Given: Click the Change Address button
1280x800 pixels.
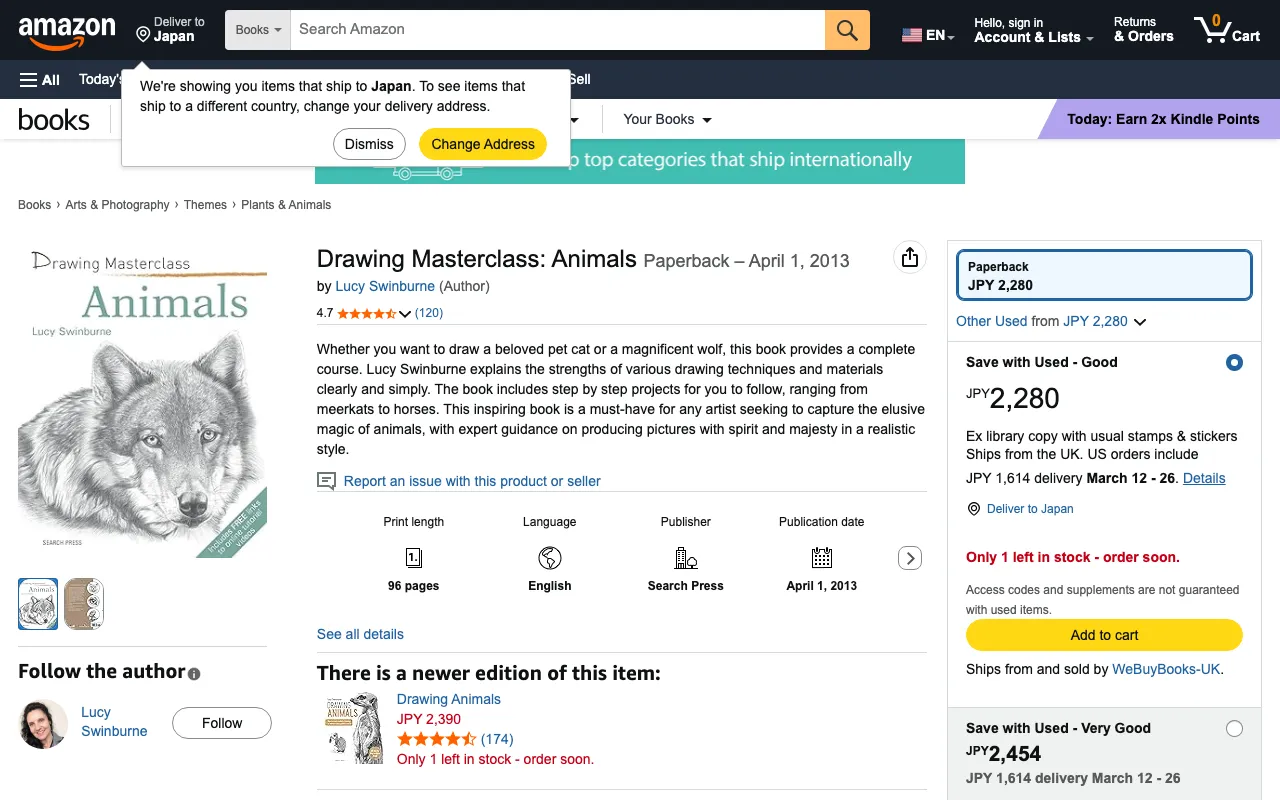Looking at the screenshot, I should tap(482, 143).
